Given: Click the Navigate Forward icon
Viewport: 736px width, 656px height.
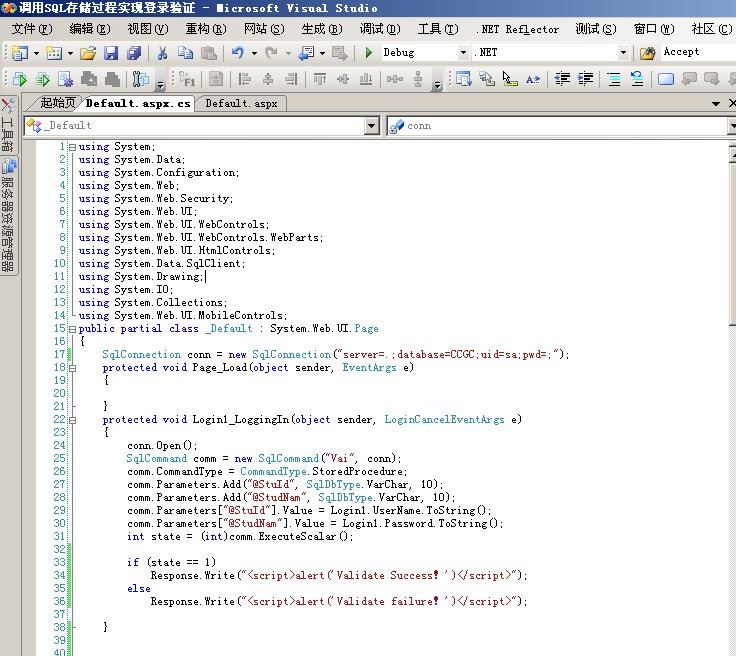Looking at the screenshot, I should 339,53.
